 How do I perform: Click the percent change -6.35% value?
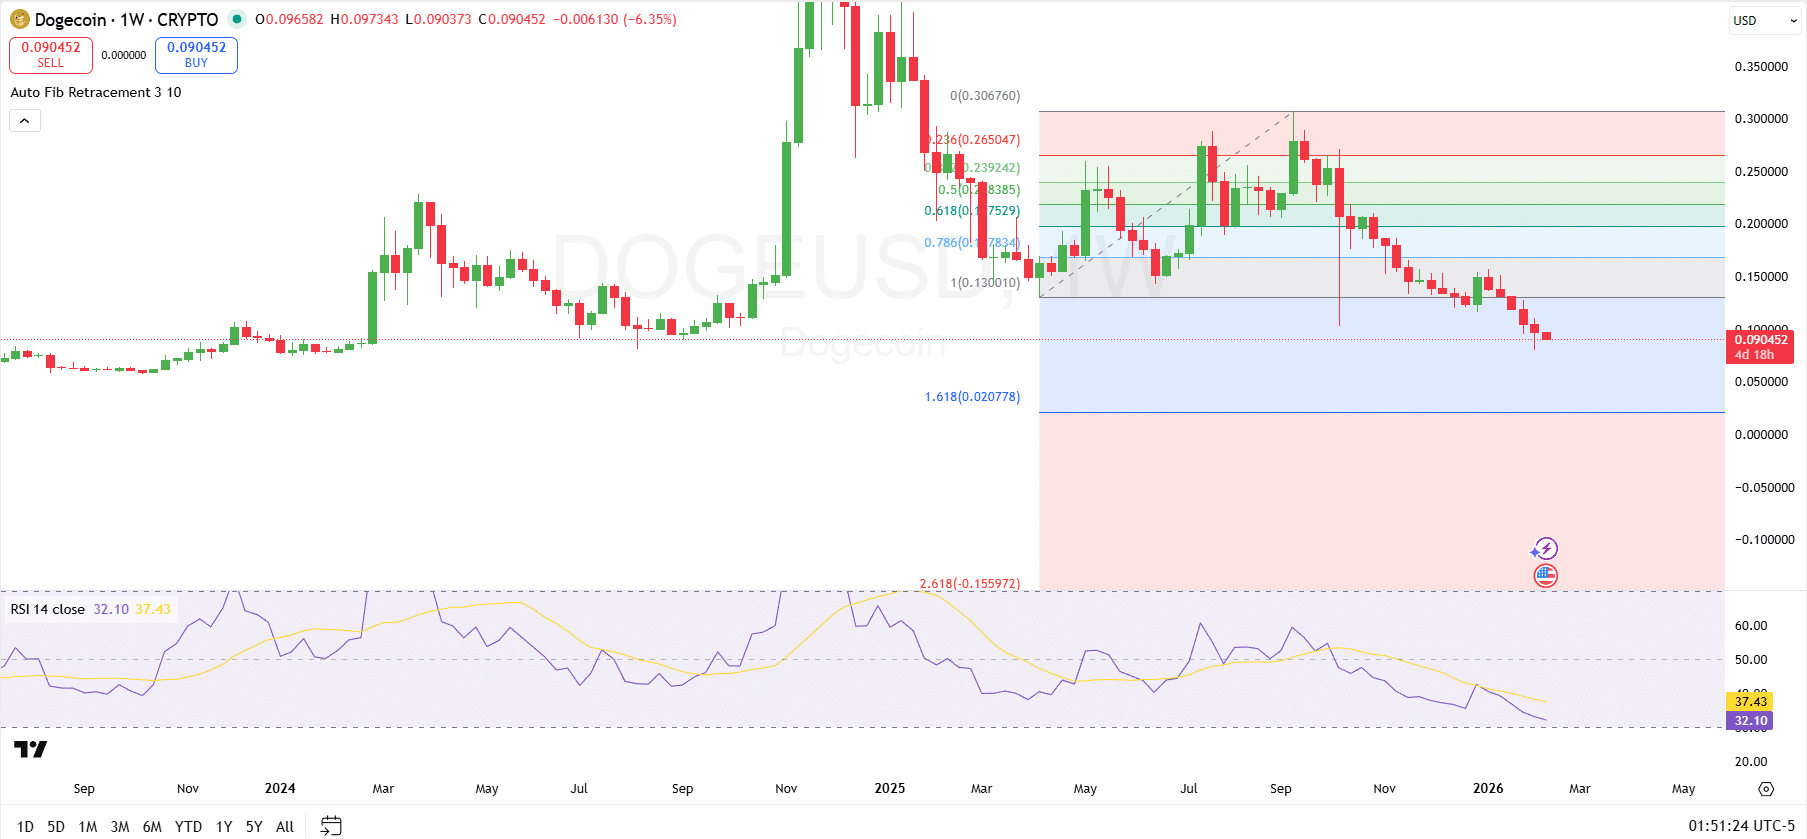coord(650,19)
